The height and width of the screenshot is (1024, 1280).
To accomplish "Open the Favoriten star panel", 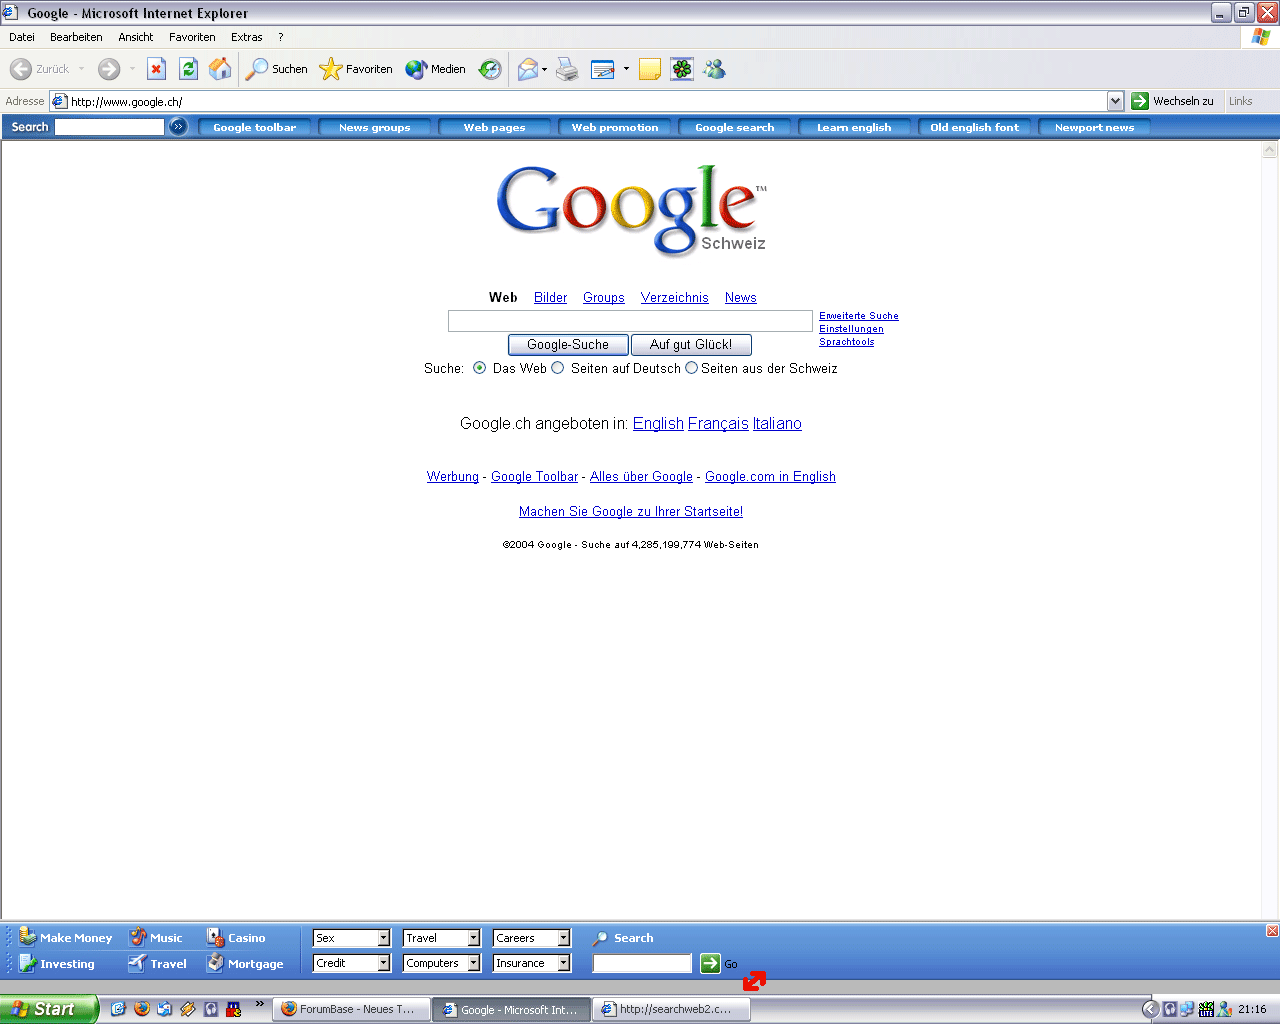I will tap(355, 69).
